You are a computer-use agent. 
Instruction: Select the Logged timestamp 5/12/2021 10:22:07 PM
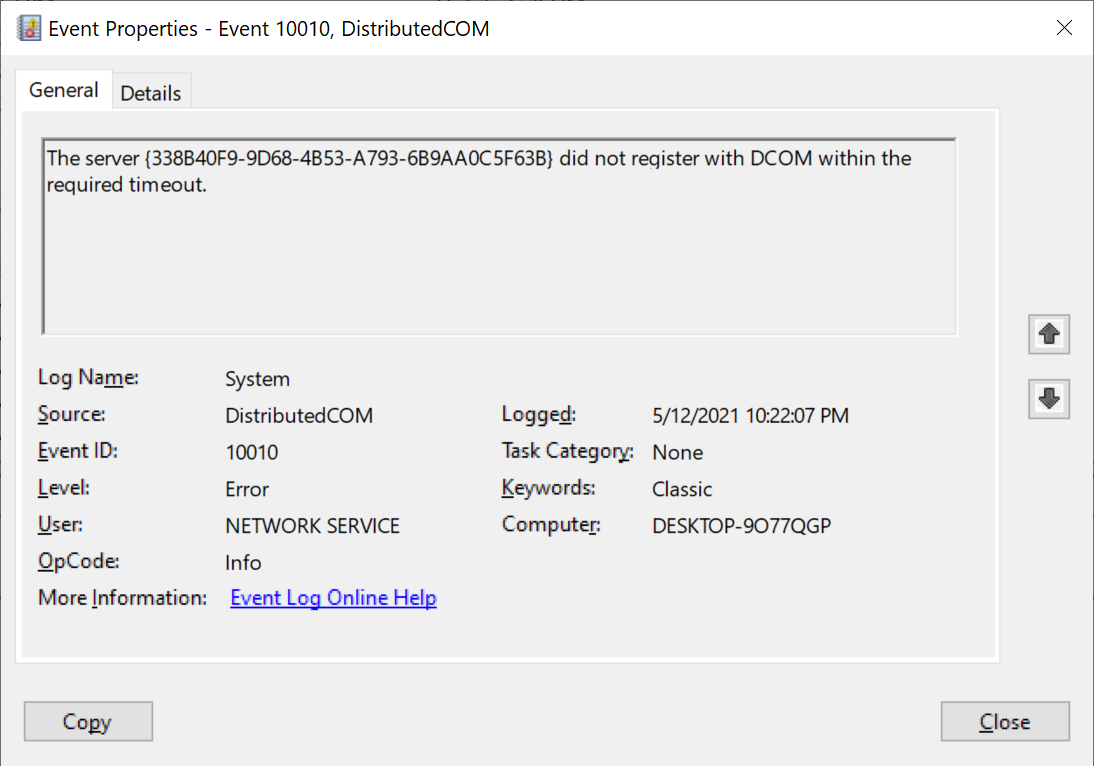point(750,416)
